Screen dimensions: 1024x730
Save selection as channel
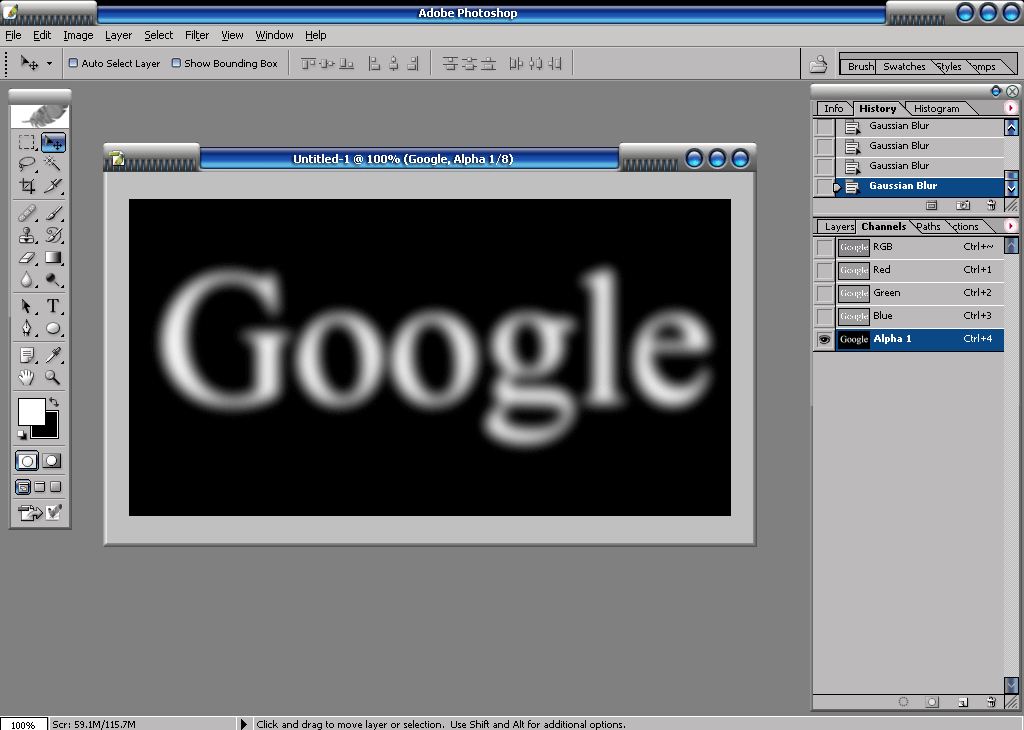click(x=932, y=702)
